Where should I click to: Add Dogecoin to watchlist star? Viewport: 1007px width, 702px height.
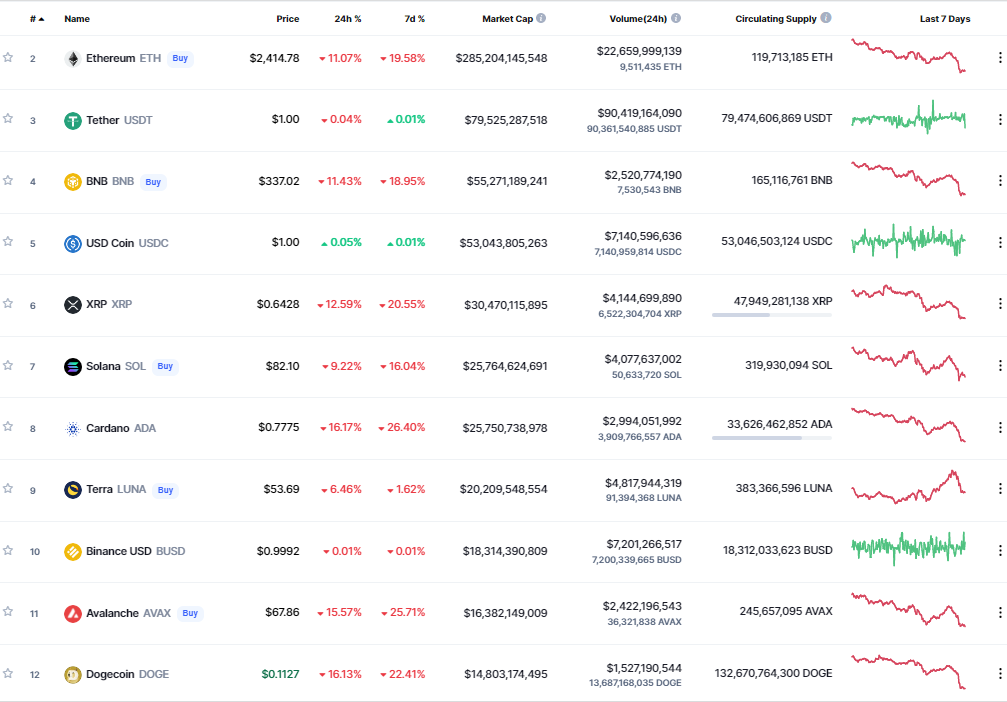click(8, 673)
